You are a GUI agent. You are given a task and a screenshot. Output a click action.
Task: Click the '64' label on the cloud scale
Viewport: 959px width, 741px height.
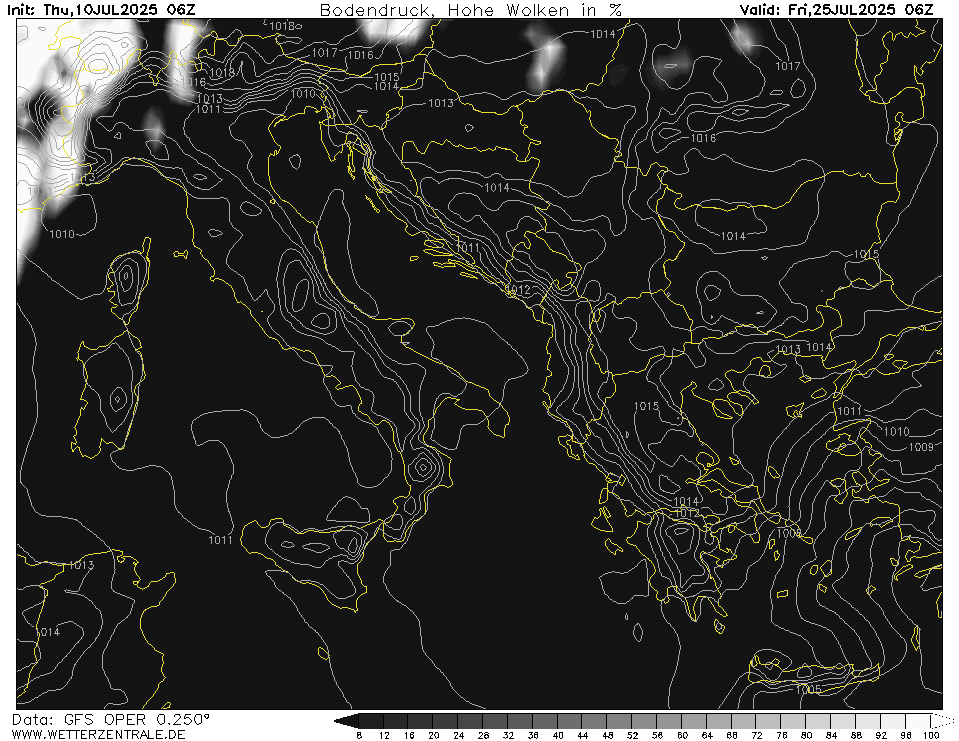(x=708, y=735)
